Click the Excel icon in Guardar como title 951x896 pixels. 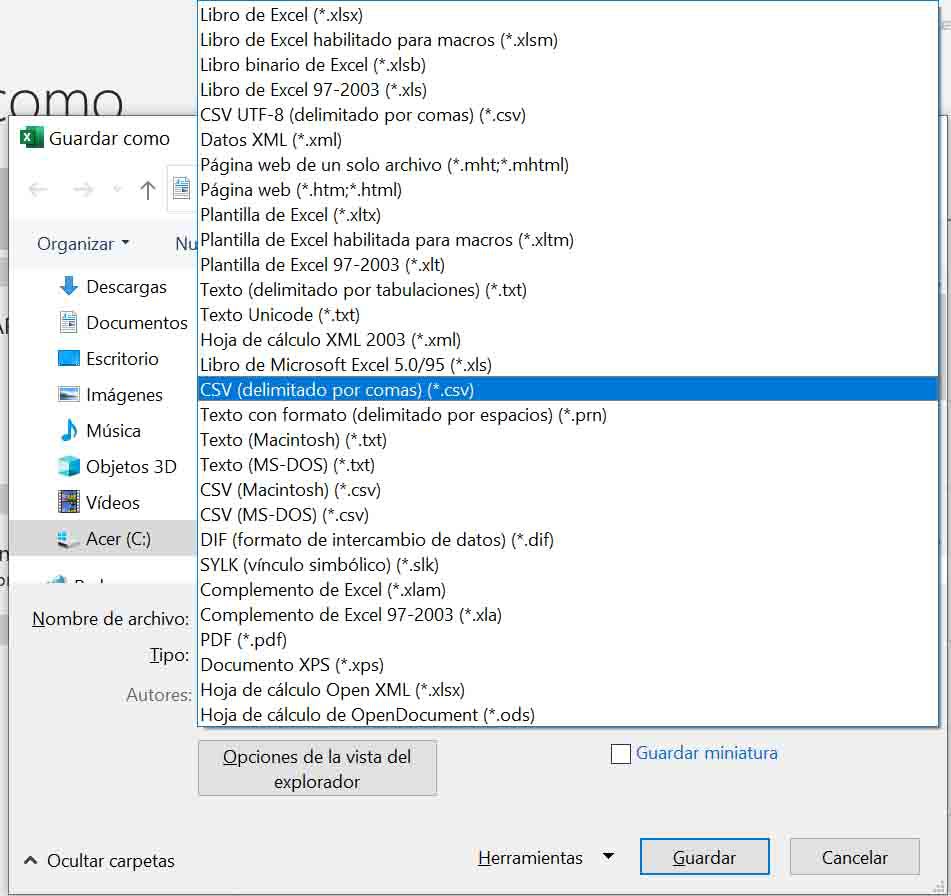click(31, 138)
